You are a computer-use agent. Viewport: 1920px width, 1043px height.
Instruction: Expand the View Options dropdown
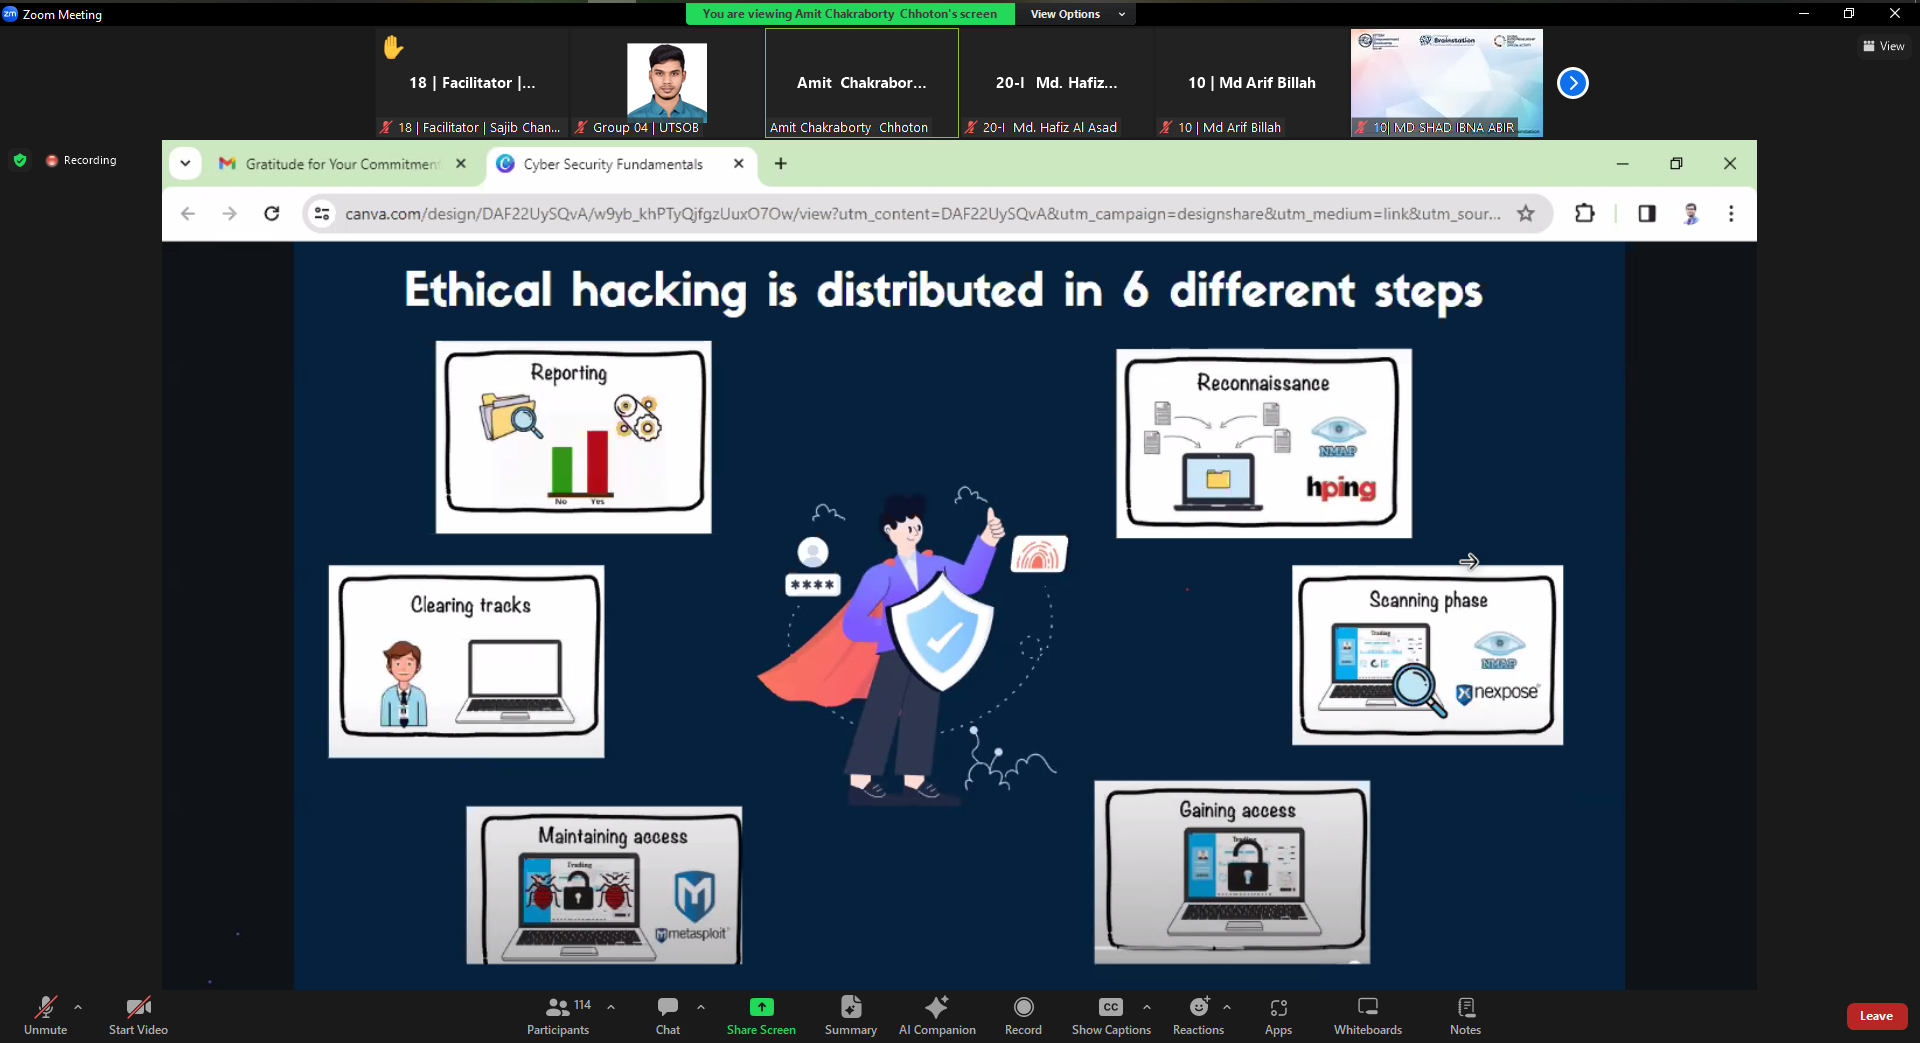click(x=1077, y=14)
